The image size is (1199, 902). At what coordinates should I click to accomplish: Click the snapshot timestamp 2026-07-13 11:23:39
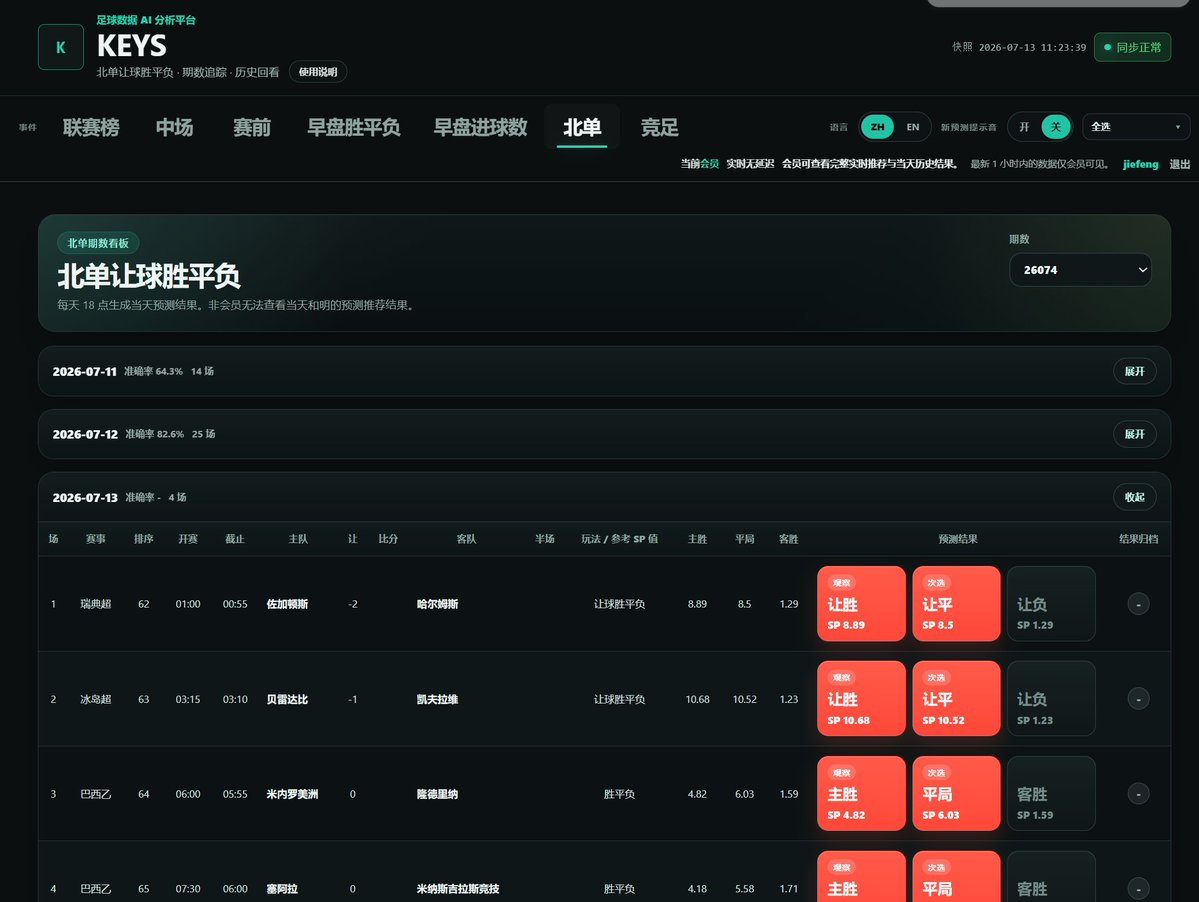[1032, 47]
